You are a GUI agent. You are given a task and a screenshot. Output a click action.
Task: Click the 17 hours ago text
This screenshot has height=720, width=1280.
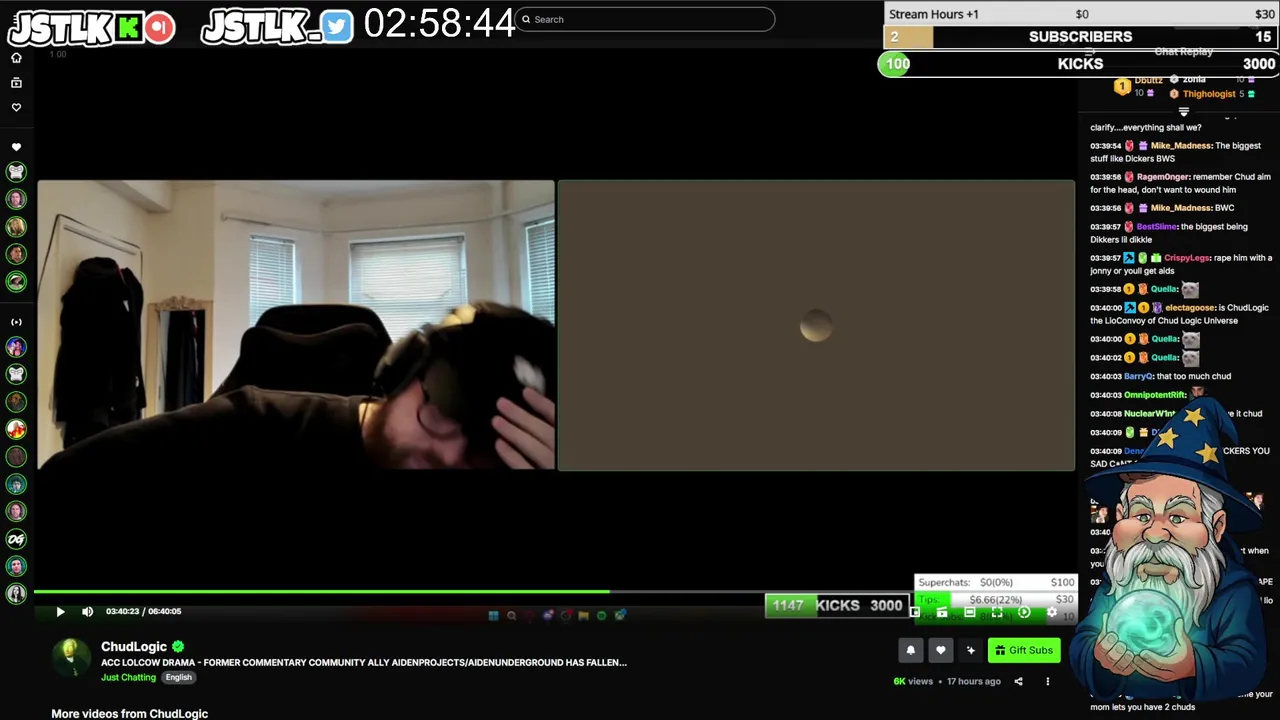(x=974, y=682)
